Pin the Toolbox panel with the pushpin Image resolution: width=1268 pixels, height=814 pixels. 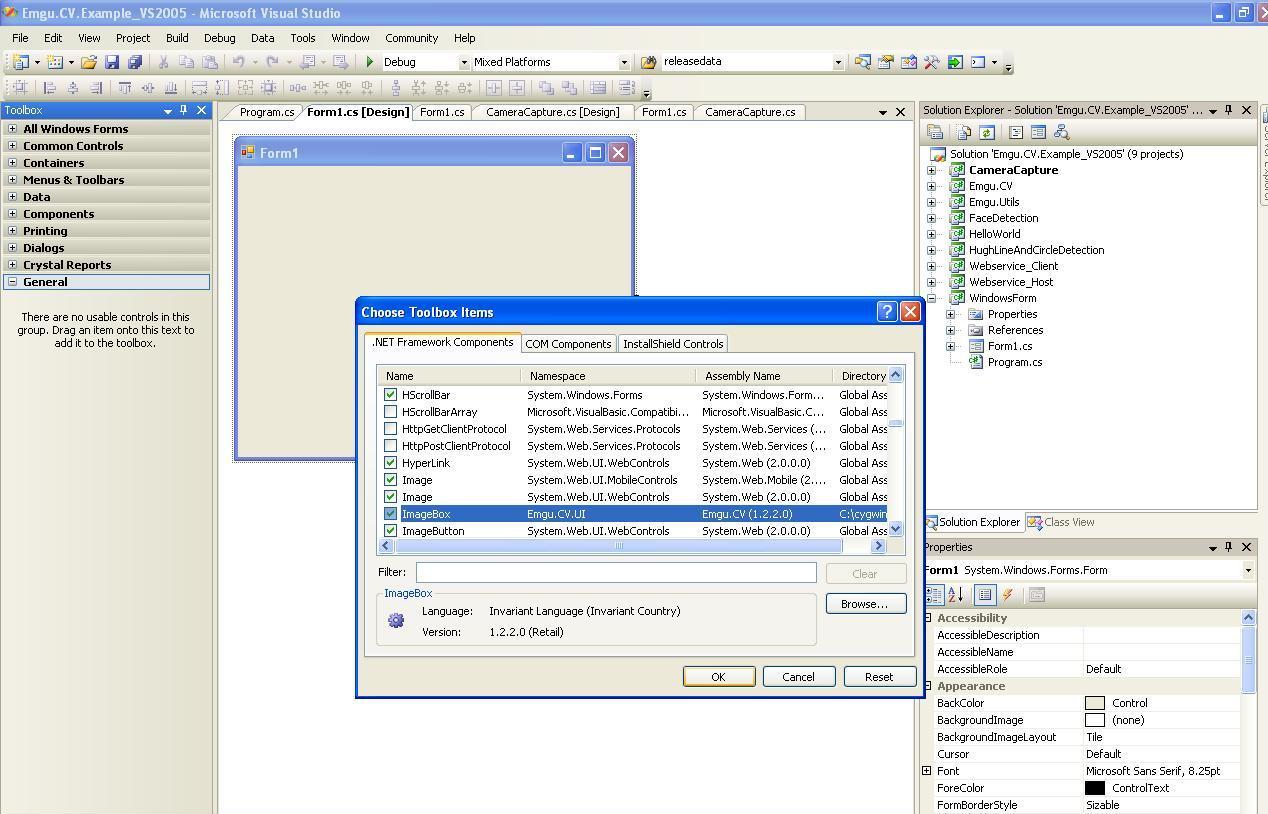[x=184, y=110]
